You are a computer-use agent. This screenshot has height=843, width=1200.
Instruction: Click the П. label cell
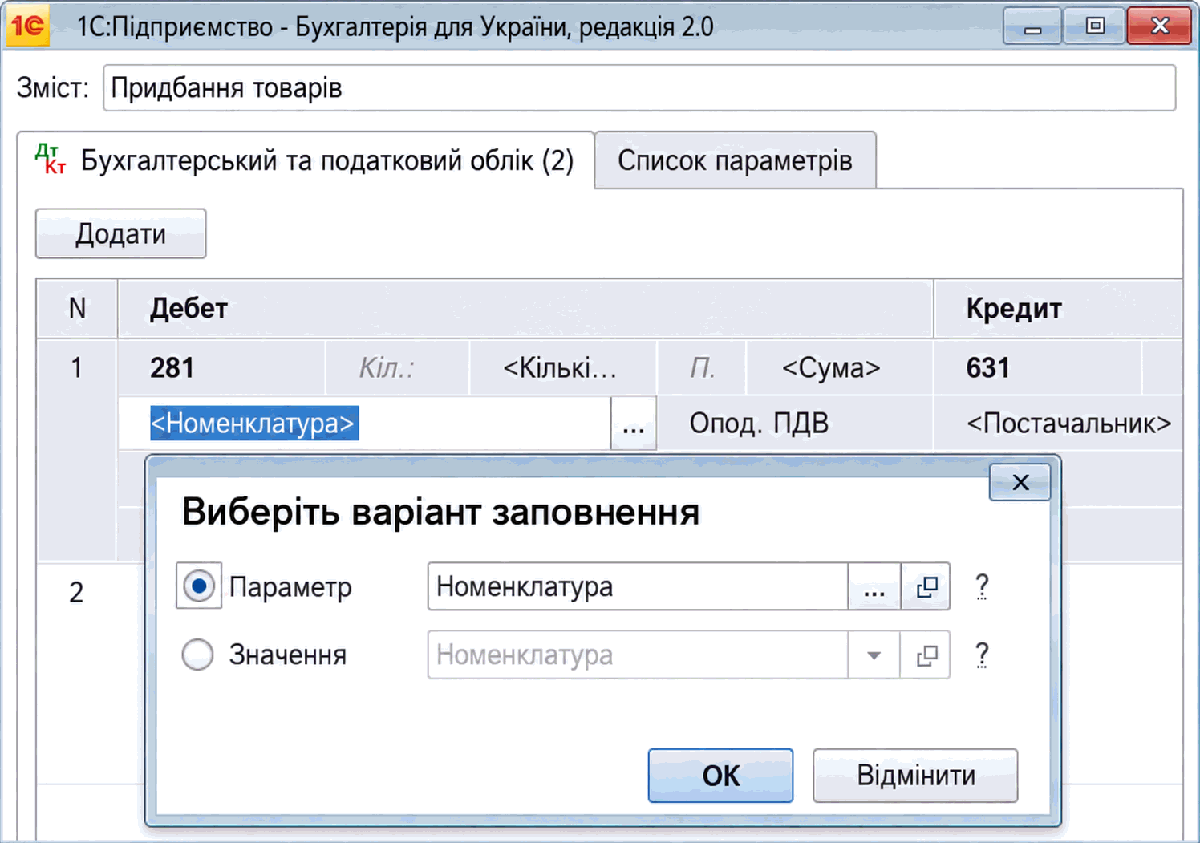[701, 369]
